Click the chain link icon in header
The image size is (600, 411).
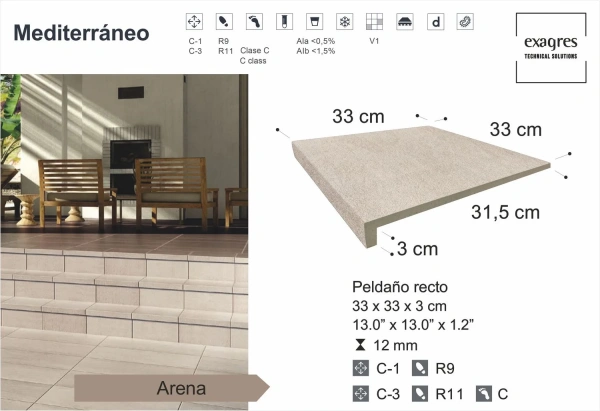click(464, 21)
